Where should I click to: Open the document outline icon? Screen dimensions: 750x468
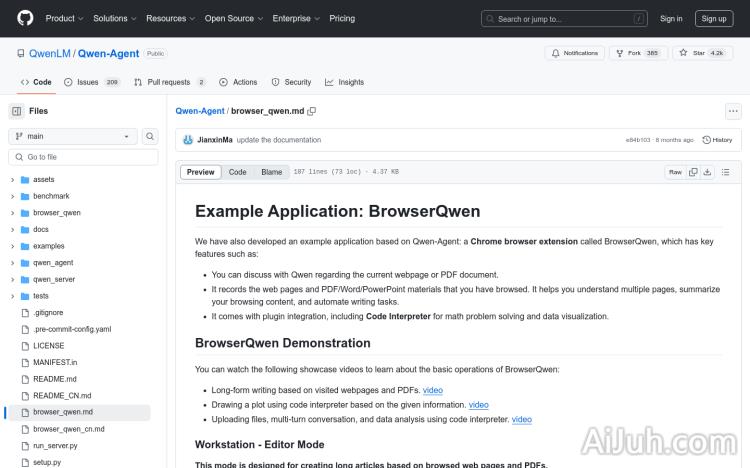(726, 172)
